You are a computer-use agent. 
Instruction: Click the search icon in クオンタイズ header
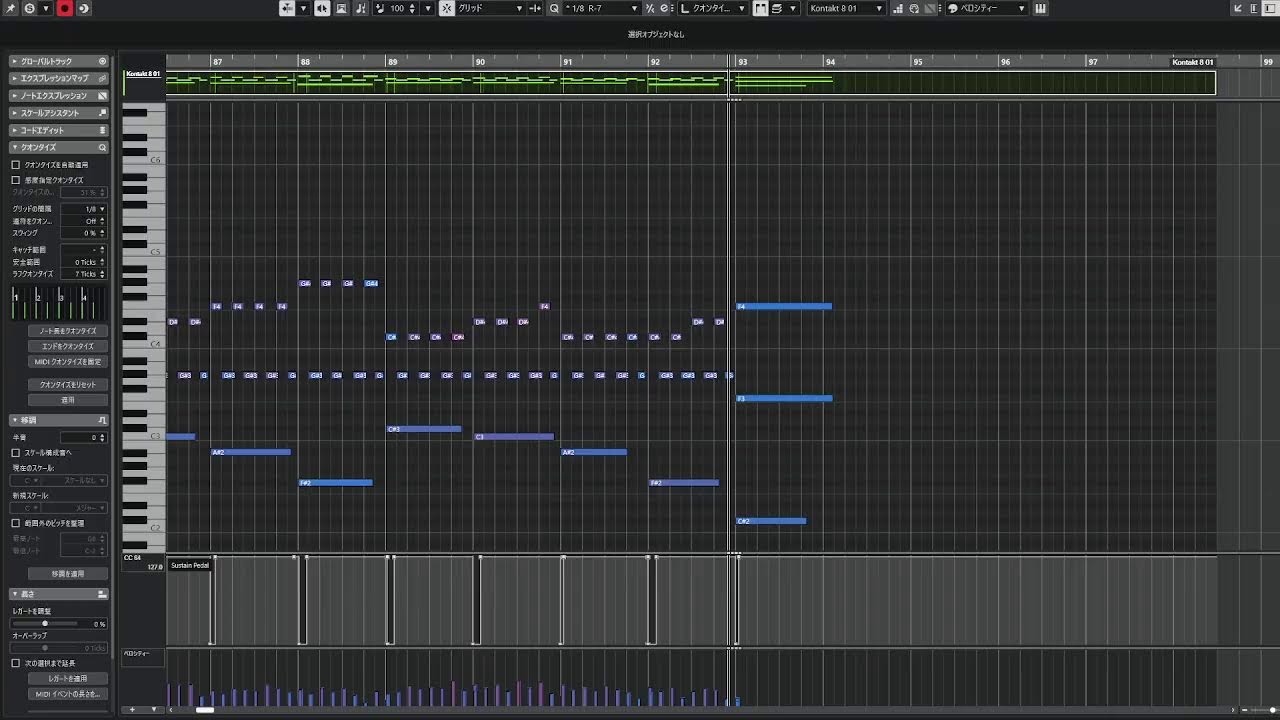102,147
